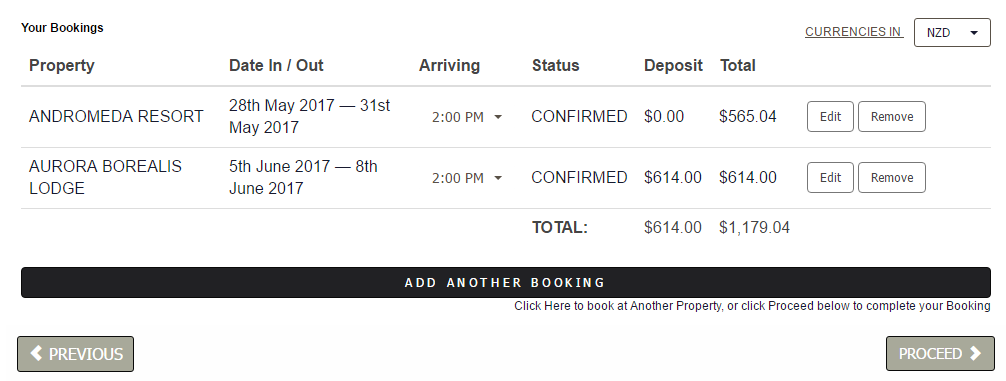
Task: Click the right chevron icon on Proceed
Action: pyautogui.click(x=975, y=353)
